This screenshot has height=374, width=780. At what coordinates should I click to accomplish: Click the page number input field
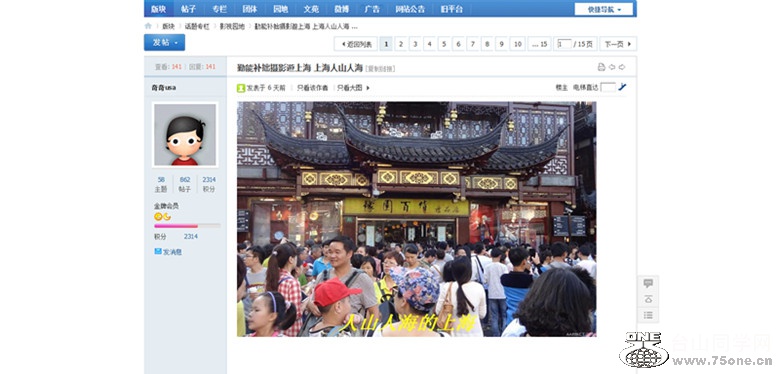pos(563,44)
